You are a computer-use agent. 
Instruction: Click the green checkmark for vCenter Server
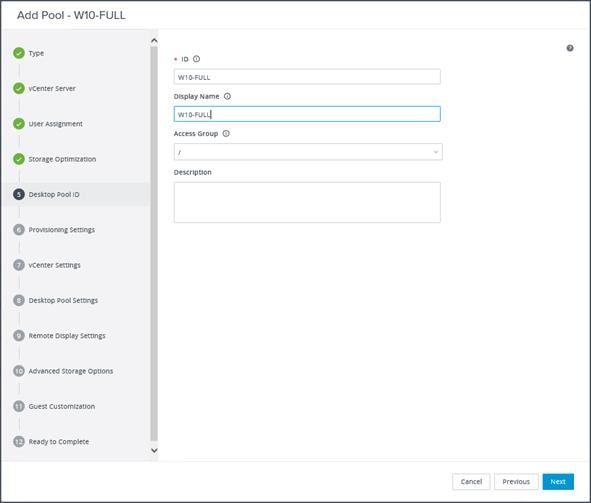[x=19, y=89]
